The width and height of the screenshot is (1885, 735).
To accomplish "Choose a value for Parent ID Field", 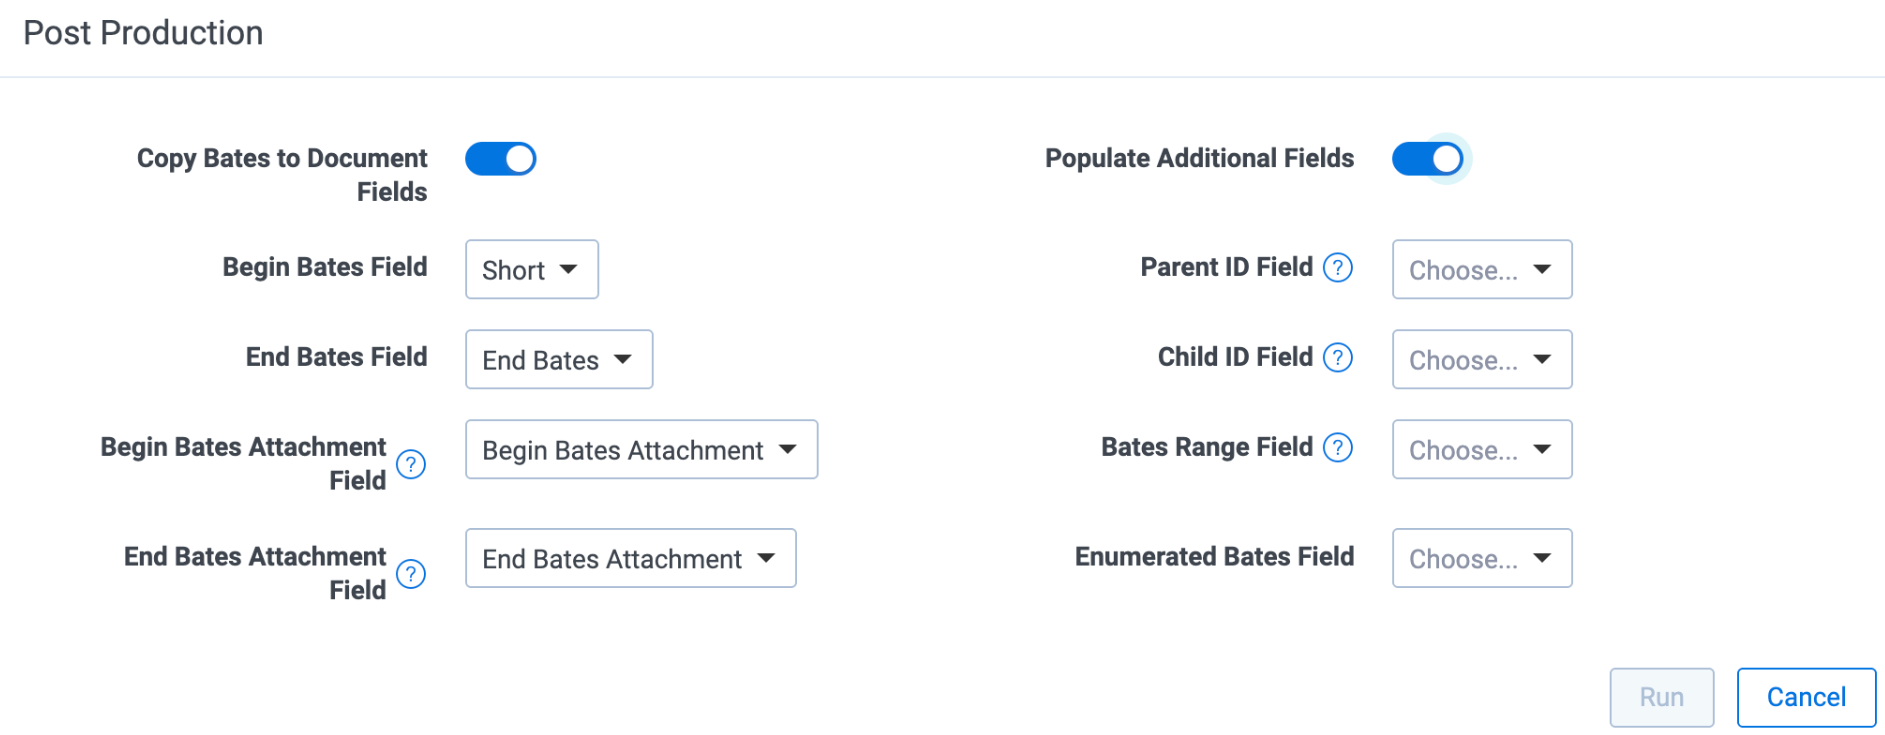I will [x=1482, y=269].
